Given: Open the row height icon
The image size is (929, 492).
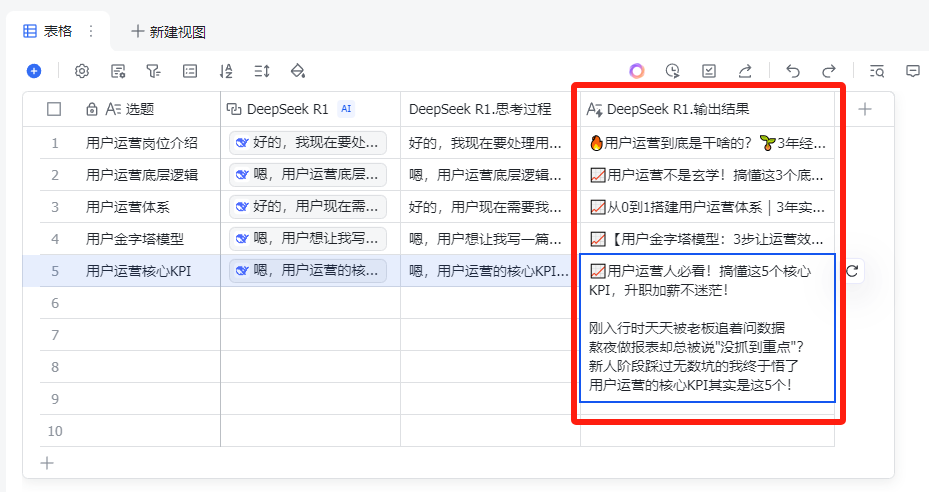Looking at the screenshot, I should (262, 71).
